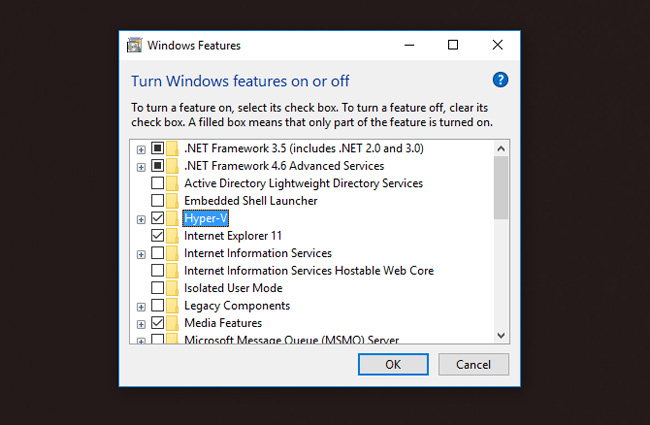Image resolution: width=650 pixels, height=425 pixels.
Task: Click the Internet Explorer 11 folder icon
Action: pos(173,236)
